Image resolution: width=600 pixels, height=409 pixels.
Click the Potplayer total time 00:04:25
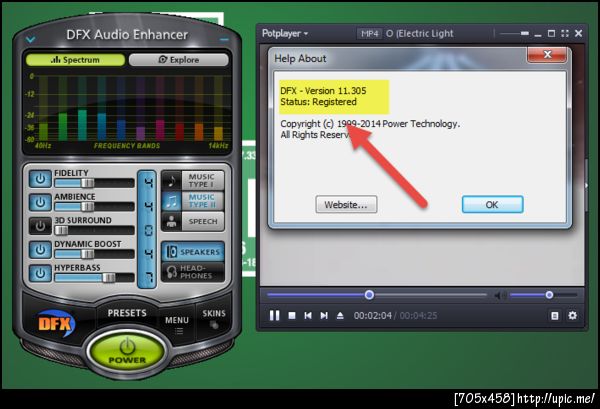(x=418, y=316)
